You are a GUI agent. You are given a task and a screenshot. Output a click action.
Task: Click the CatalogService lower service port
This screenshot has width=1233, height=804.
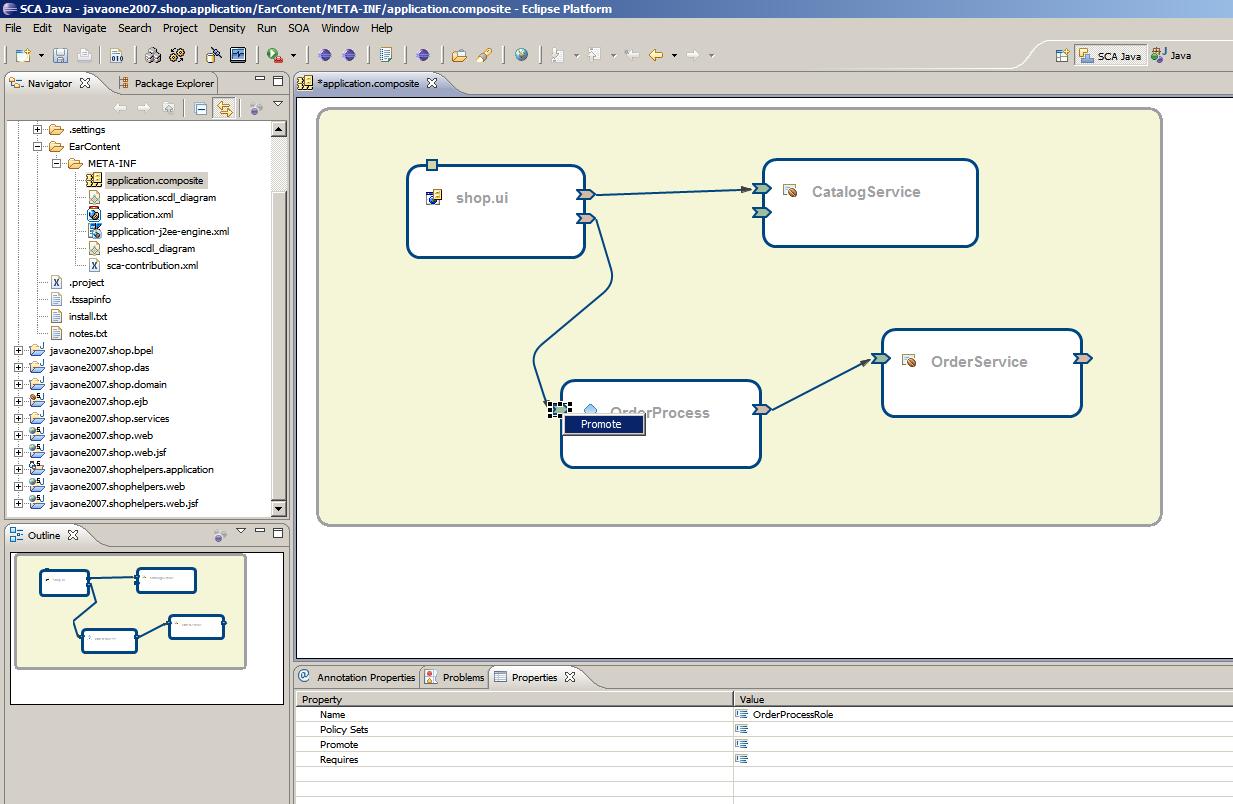point(762,212)
